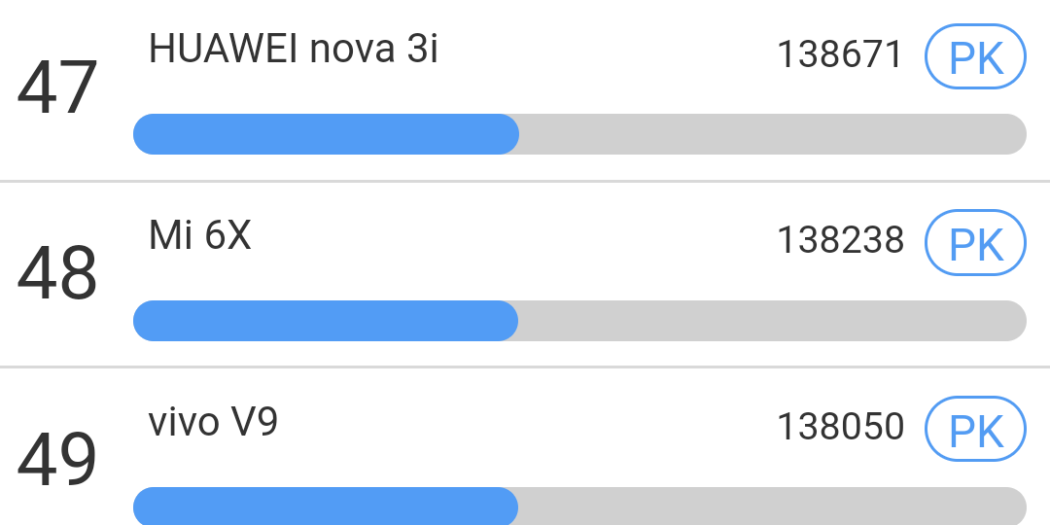Click the score 138671
Screen dimensions: 1050x525
pos(840,56)
